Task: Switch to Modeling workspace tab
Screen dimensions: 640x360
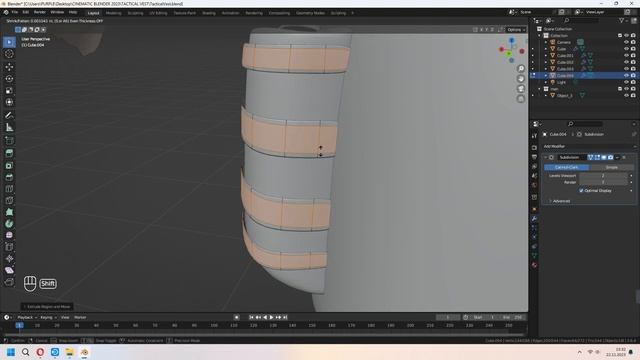Action: tap(113, 13)
